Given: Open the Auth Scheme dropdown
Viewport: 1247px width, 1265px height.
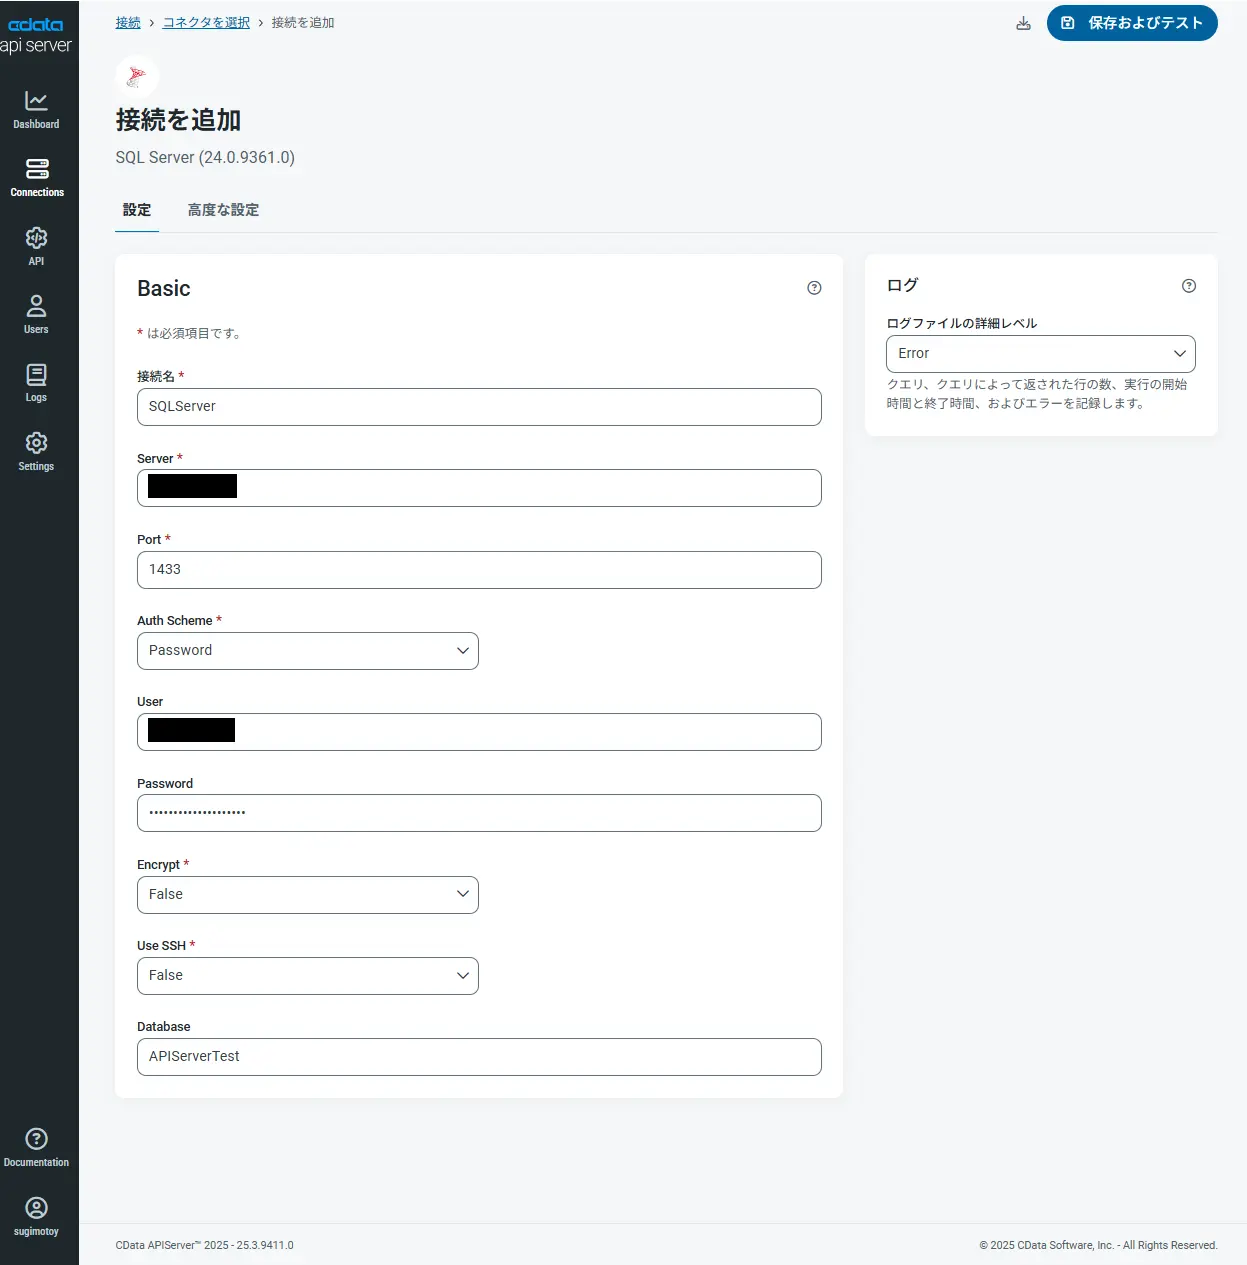Looking at the screenshot, I should (x=307, y=650).
